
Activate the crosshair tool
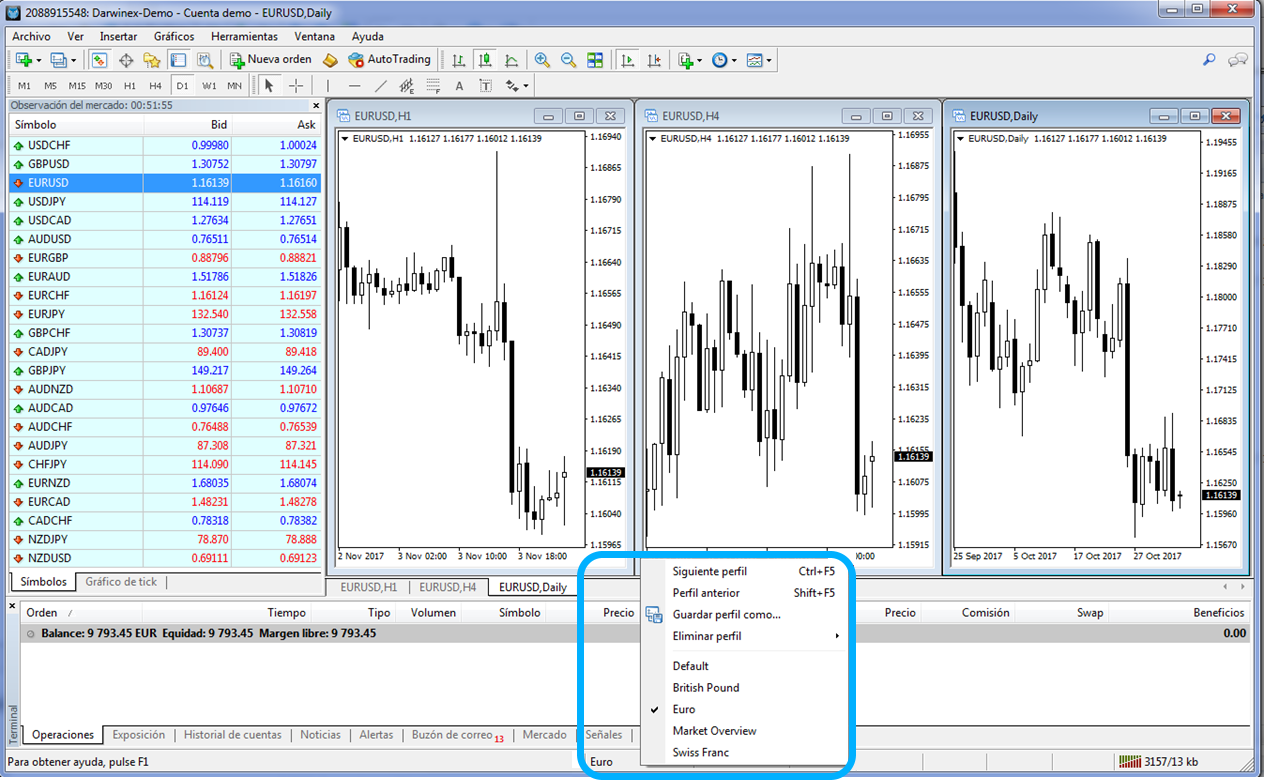pos(296,85)
